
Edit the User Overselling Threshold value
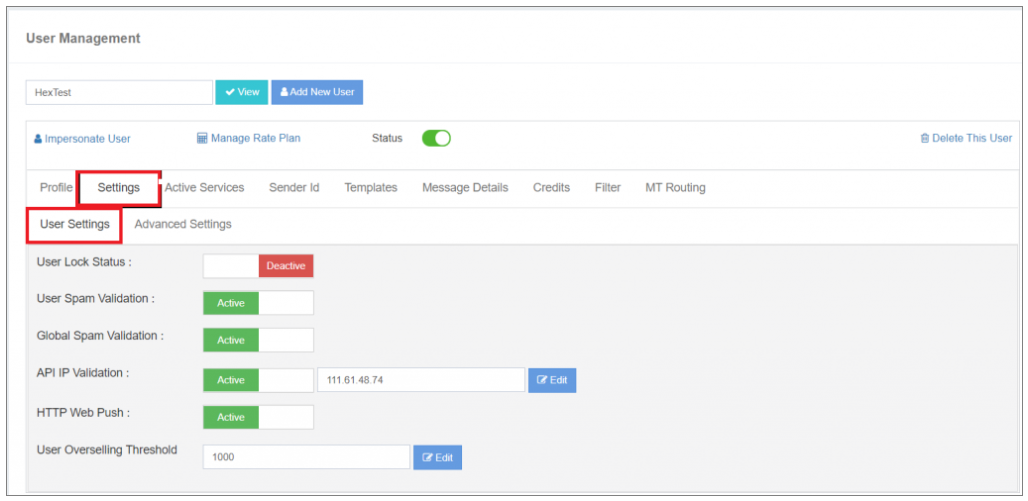[x=437, y=457]
